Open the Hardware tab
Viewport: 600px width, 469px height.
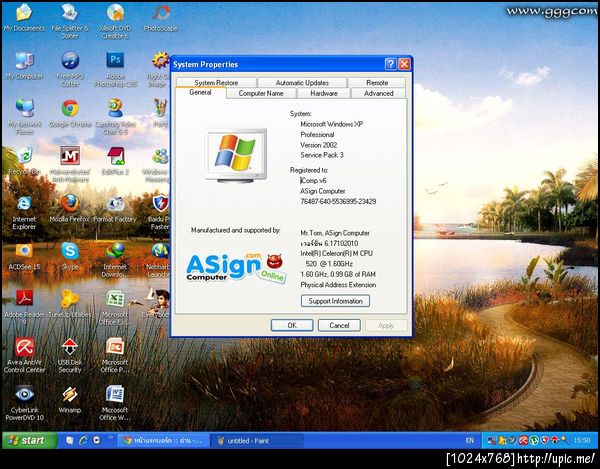[324, 93]
